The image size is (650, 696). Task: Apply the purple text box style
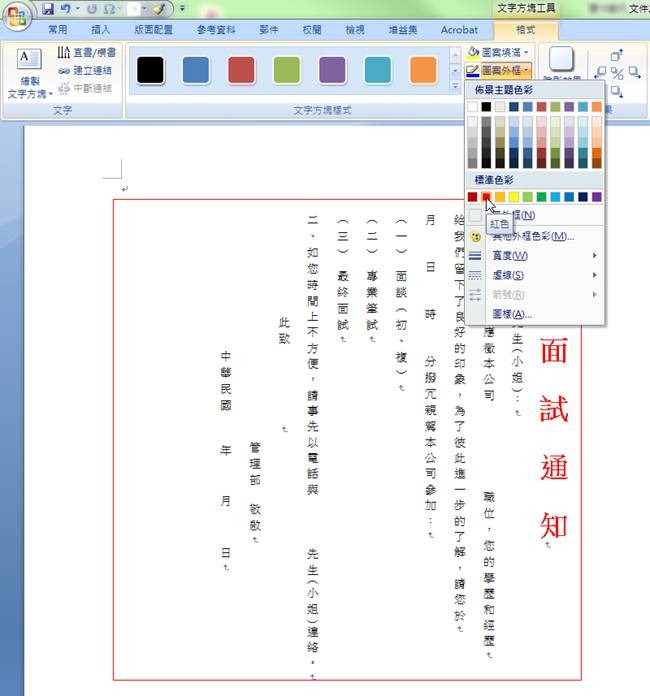pos(332,70)
